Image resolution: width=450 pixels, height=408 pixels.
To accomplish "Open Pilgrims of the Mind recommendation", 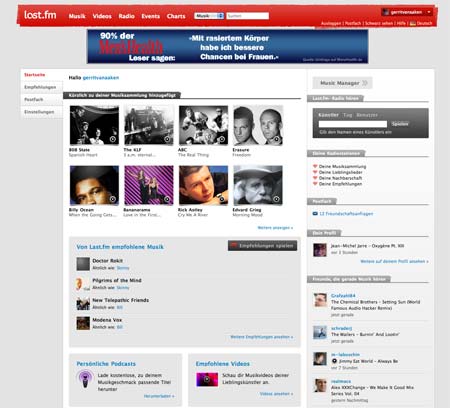I will pos(117,280).
